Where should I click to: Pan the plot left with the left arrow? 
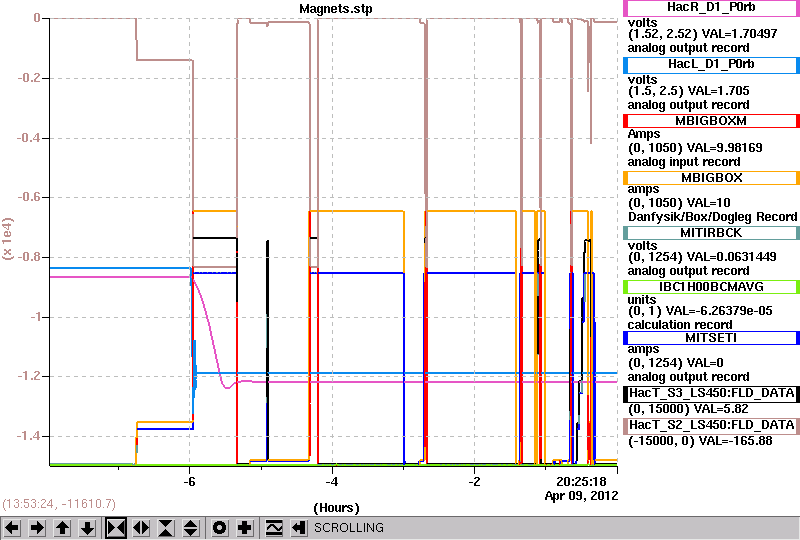point(12,528)
